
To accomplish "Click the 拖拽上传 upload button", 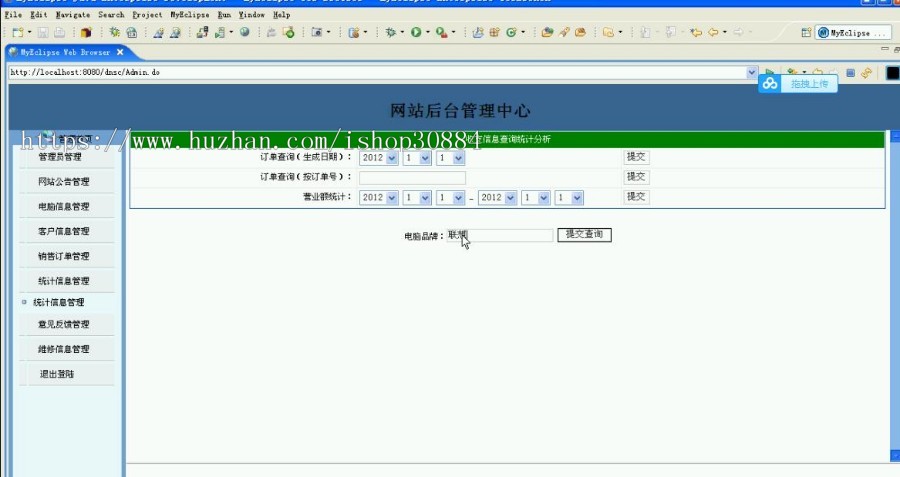I will [x=809, y=84].
